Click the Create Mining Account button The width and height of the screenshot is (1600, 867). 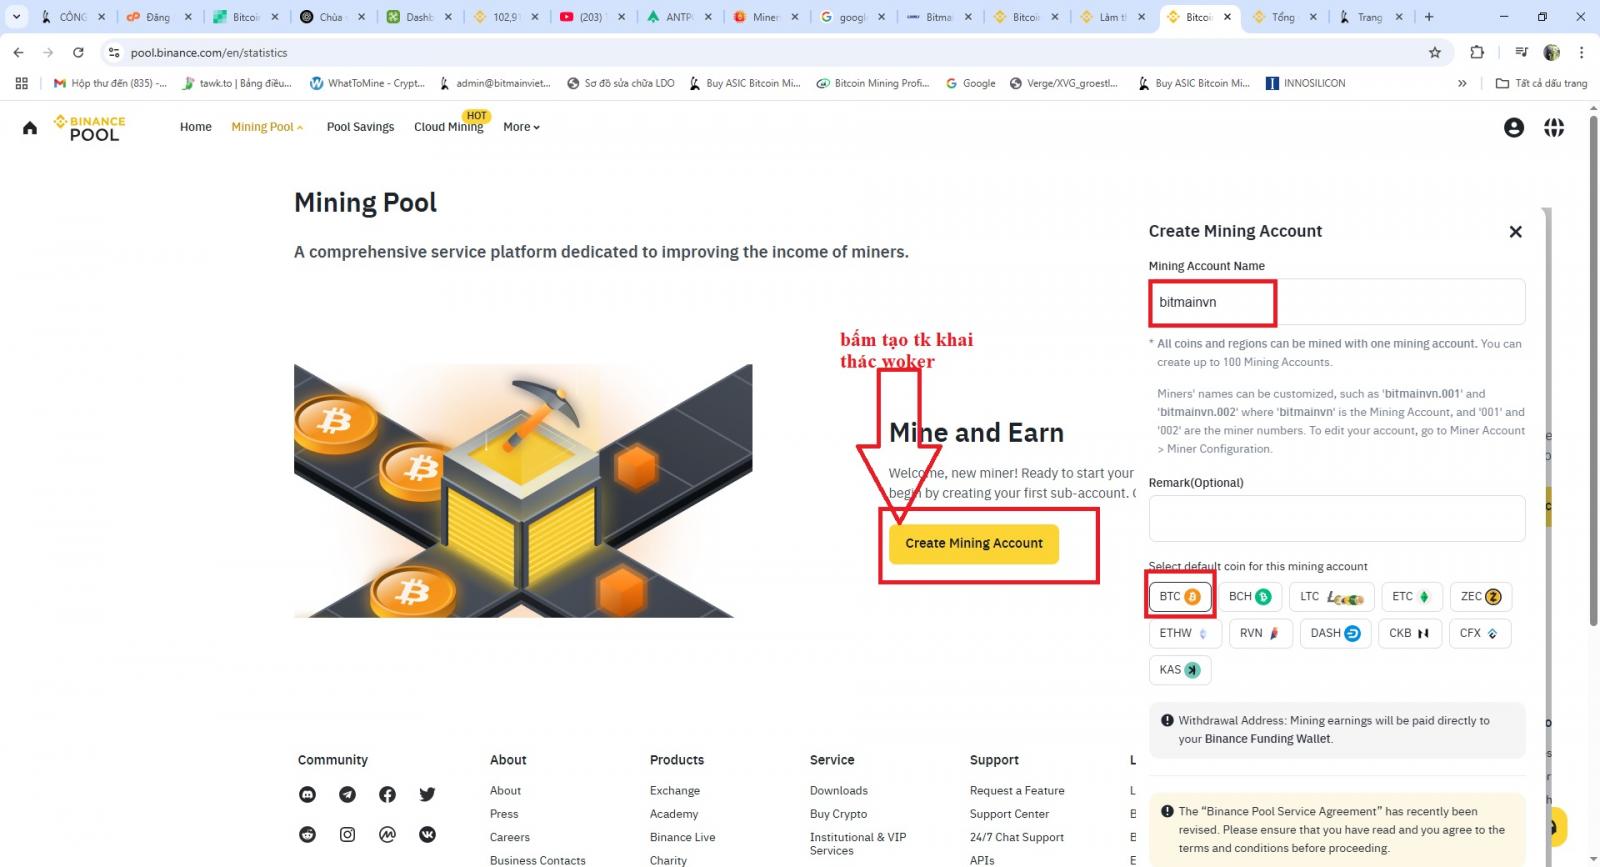974,544
